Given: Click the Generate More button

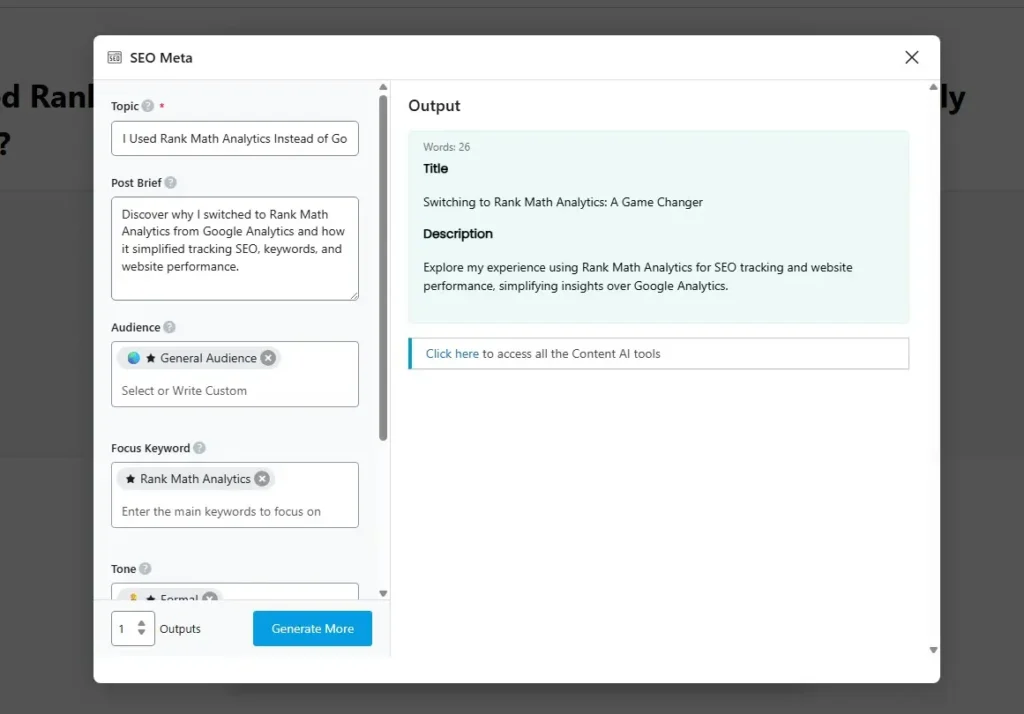Looking at the screenshot, I should [x=312, y=629].
